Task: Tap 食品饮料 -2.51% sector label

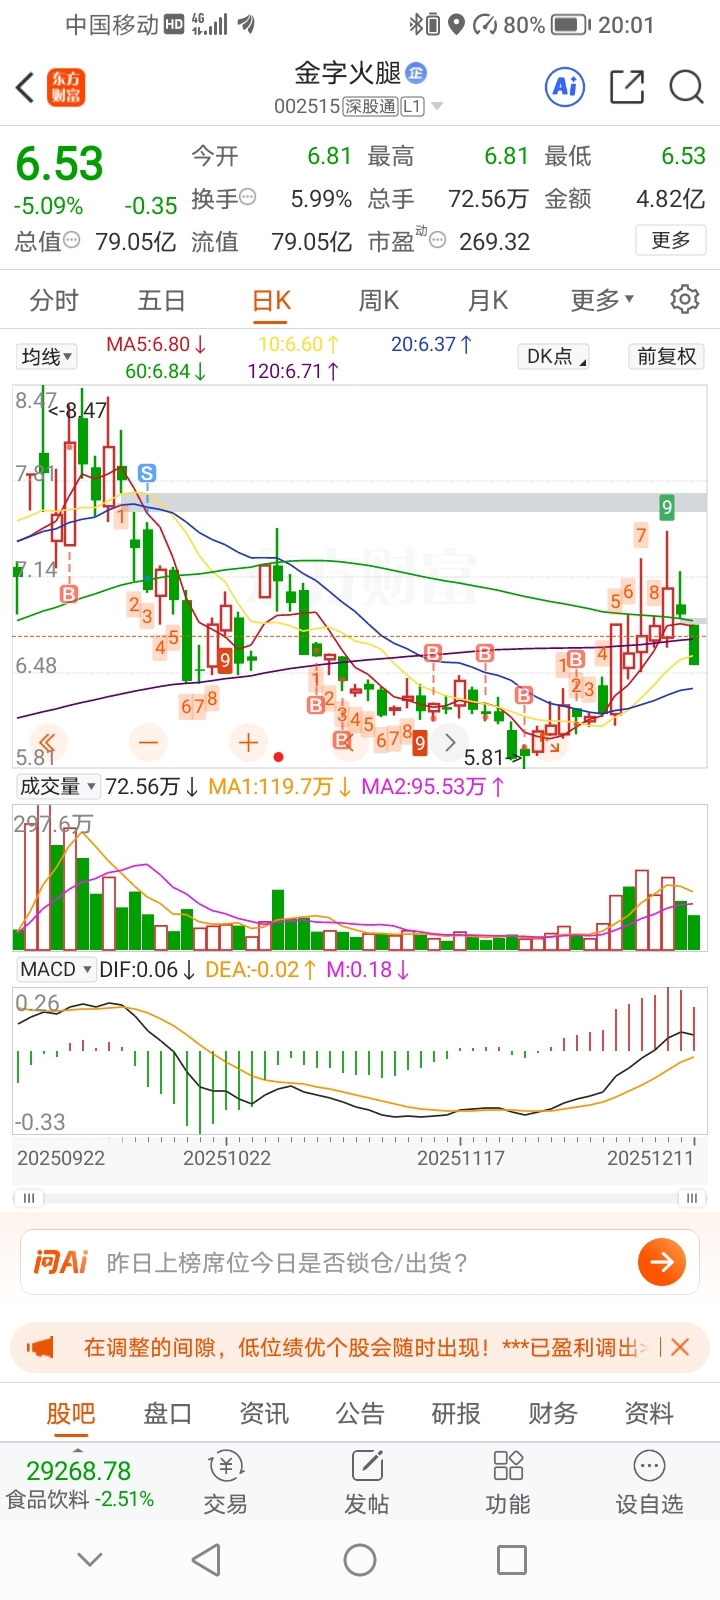Action: tap(80, 1499)
